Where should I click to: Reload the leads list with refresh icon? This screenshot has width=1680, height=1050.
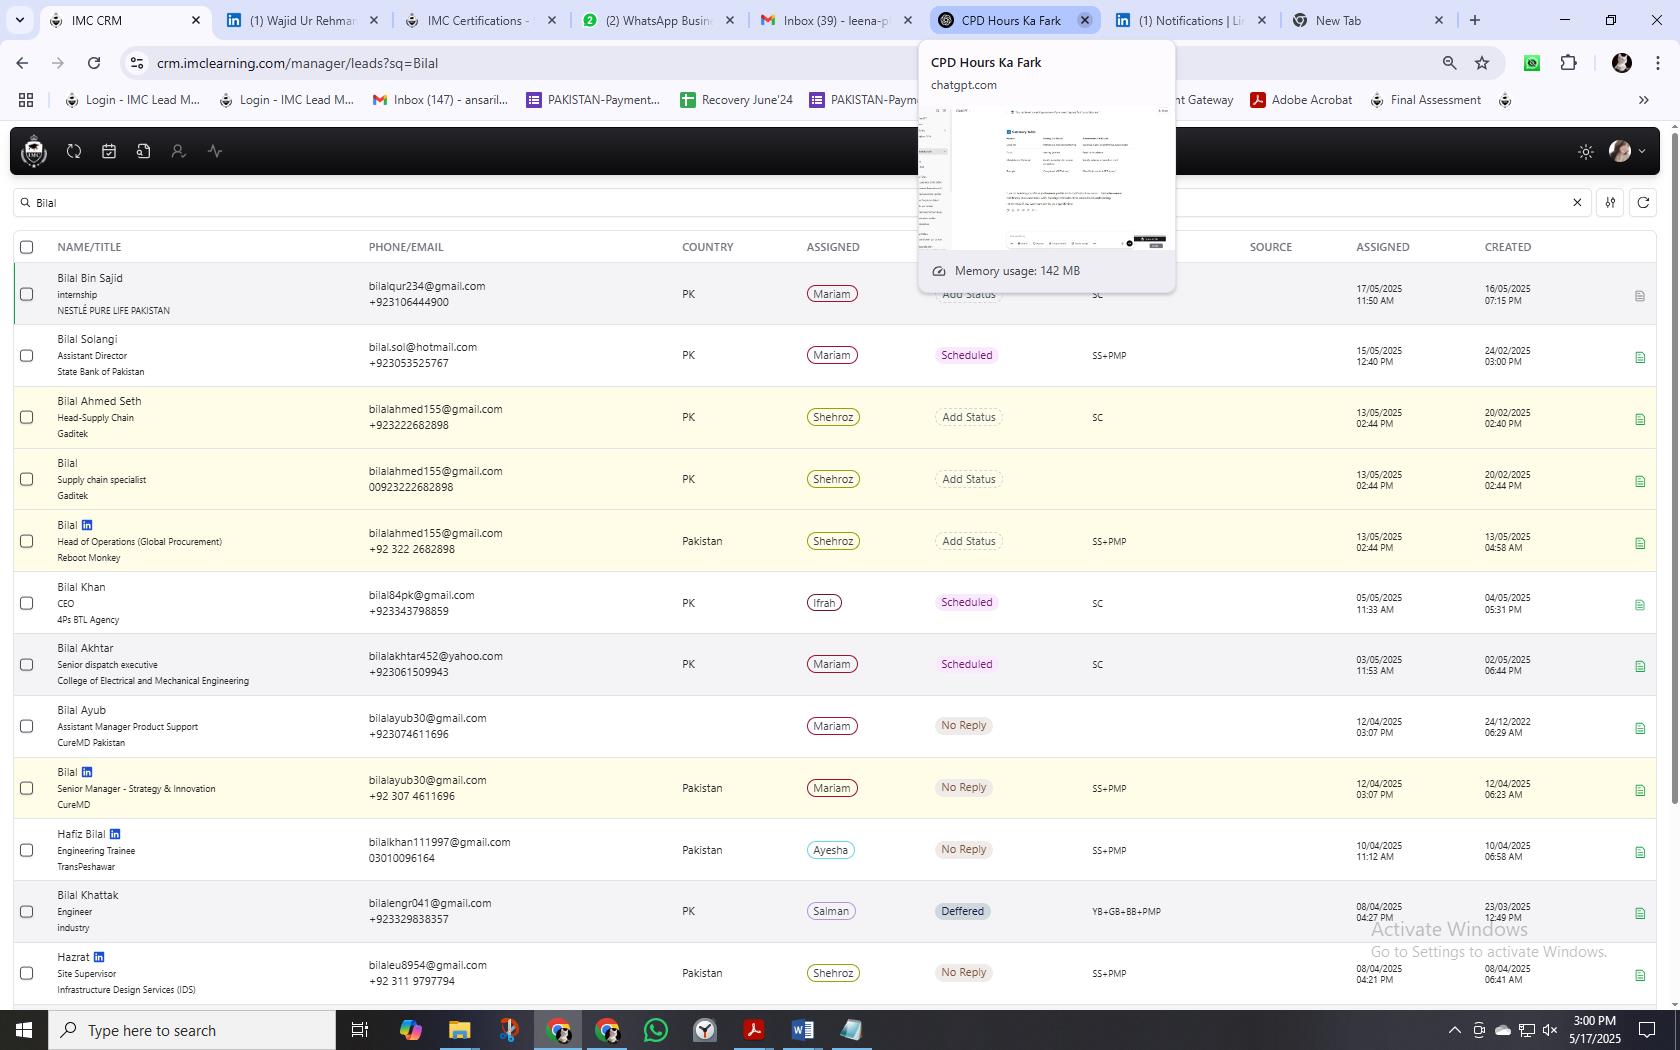click(1642, 202)
